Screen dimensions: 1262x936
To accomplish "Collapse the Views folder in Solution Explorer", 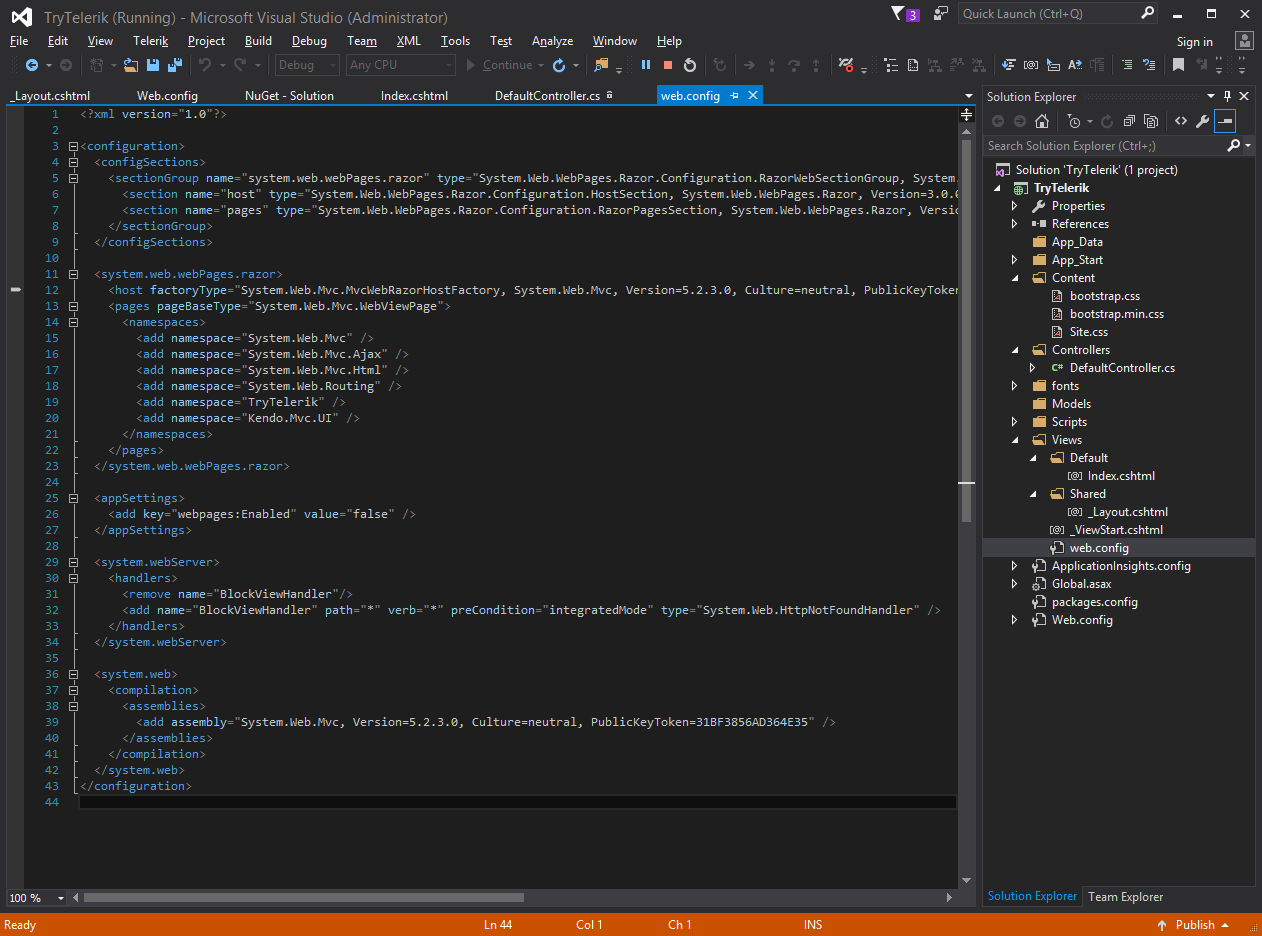I will click(x=1015, y=440).
